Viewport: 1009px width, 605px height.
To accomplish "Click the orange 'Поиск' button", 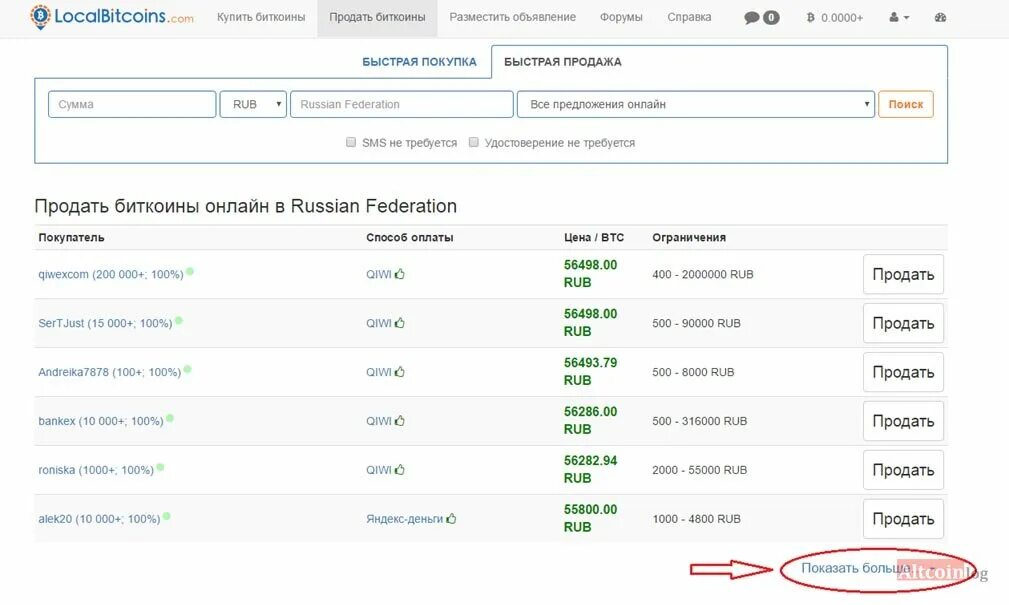I will pyautogui.click(x=905, y=104).
